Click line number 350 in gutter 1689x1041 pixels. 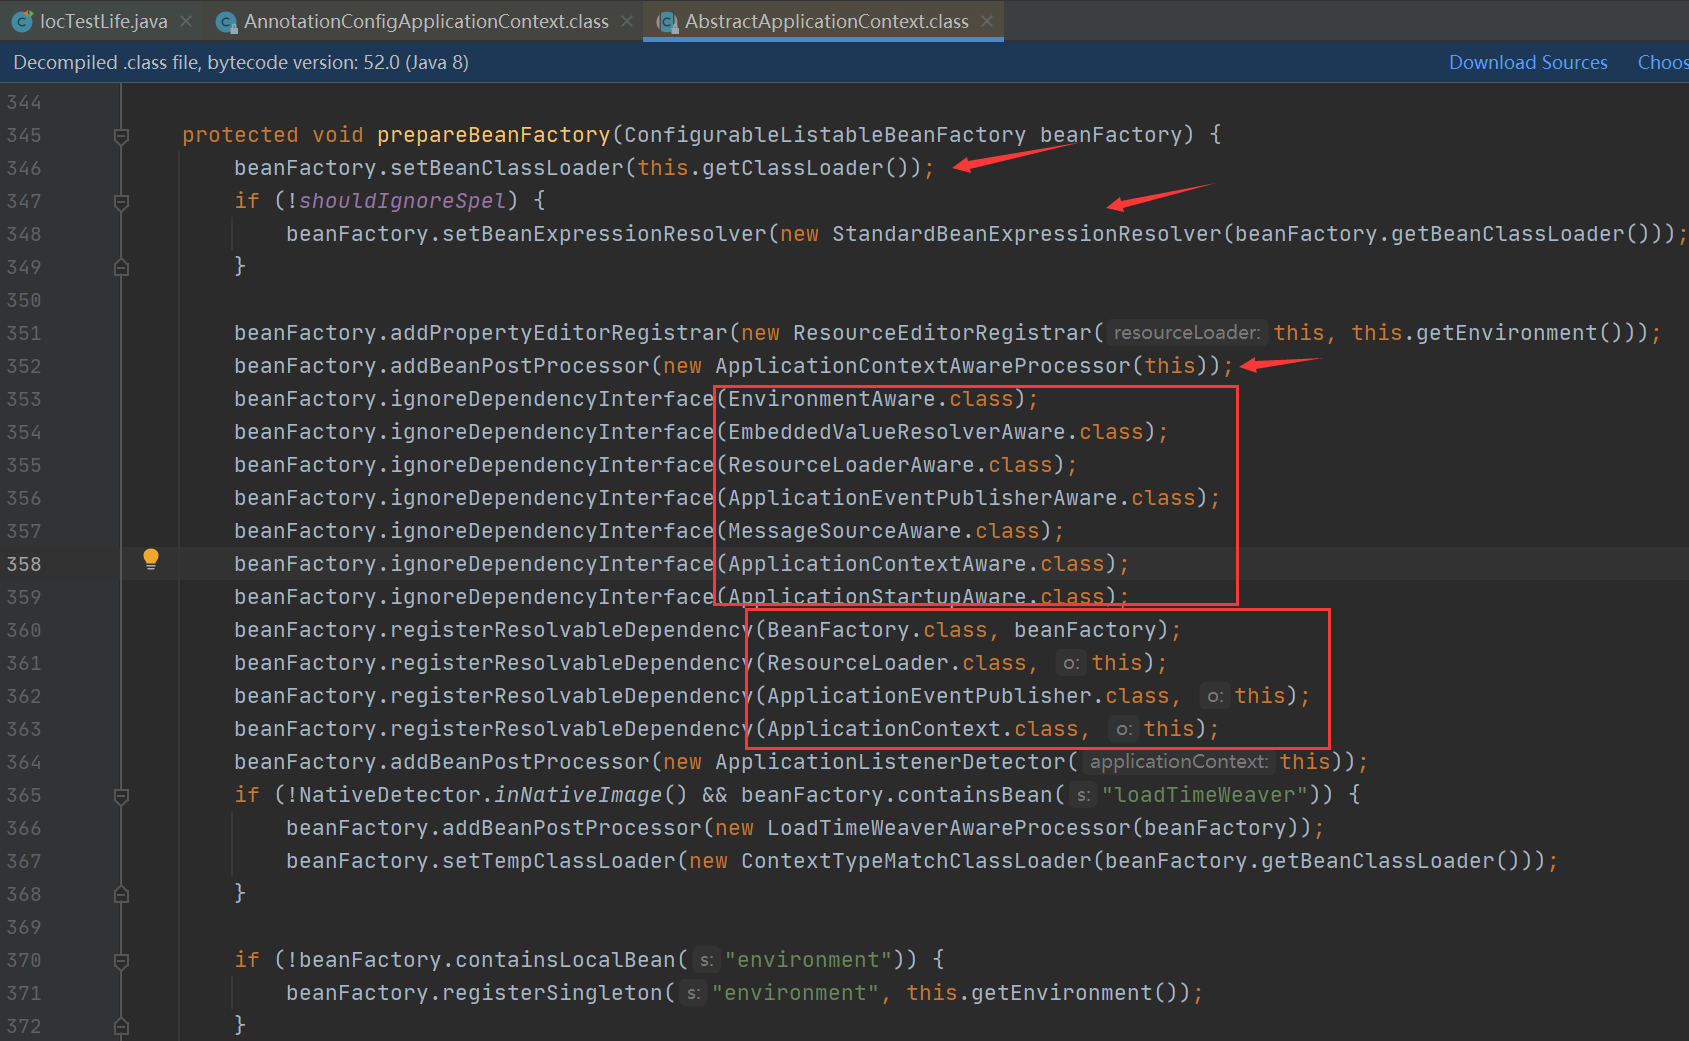(x=24, y=300)
